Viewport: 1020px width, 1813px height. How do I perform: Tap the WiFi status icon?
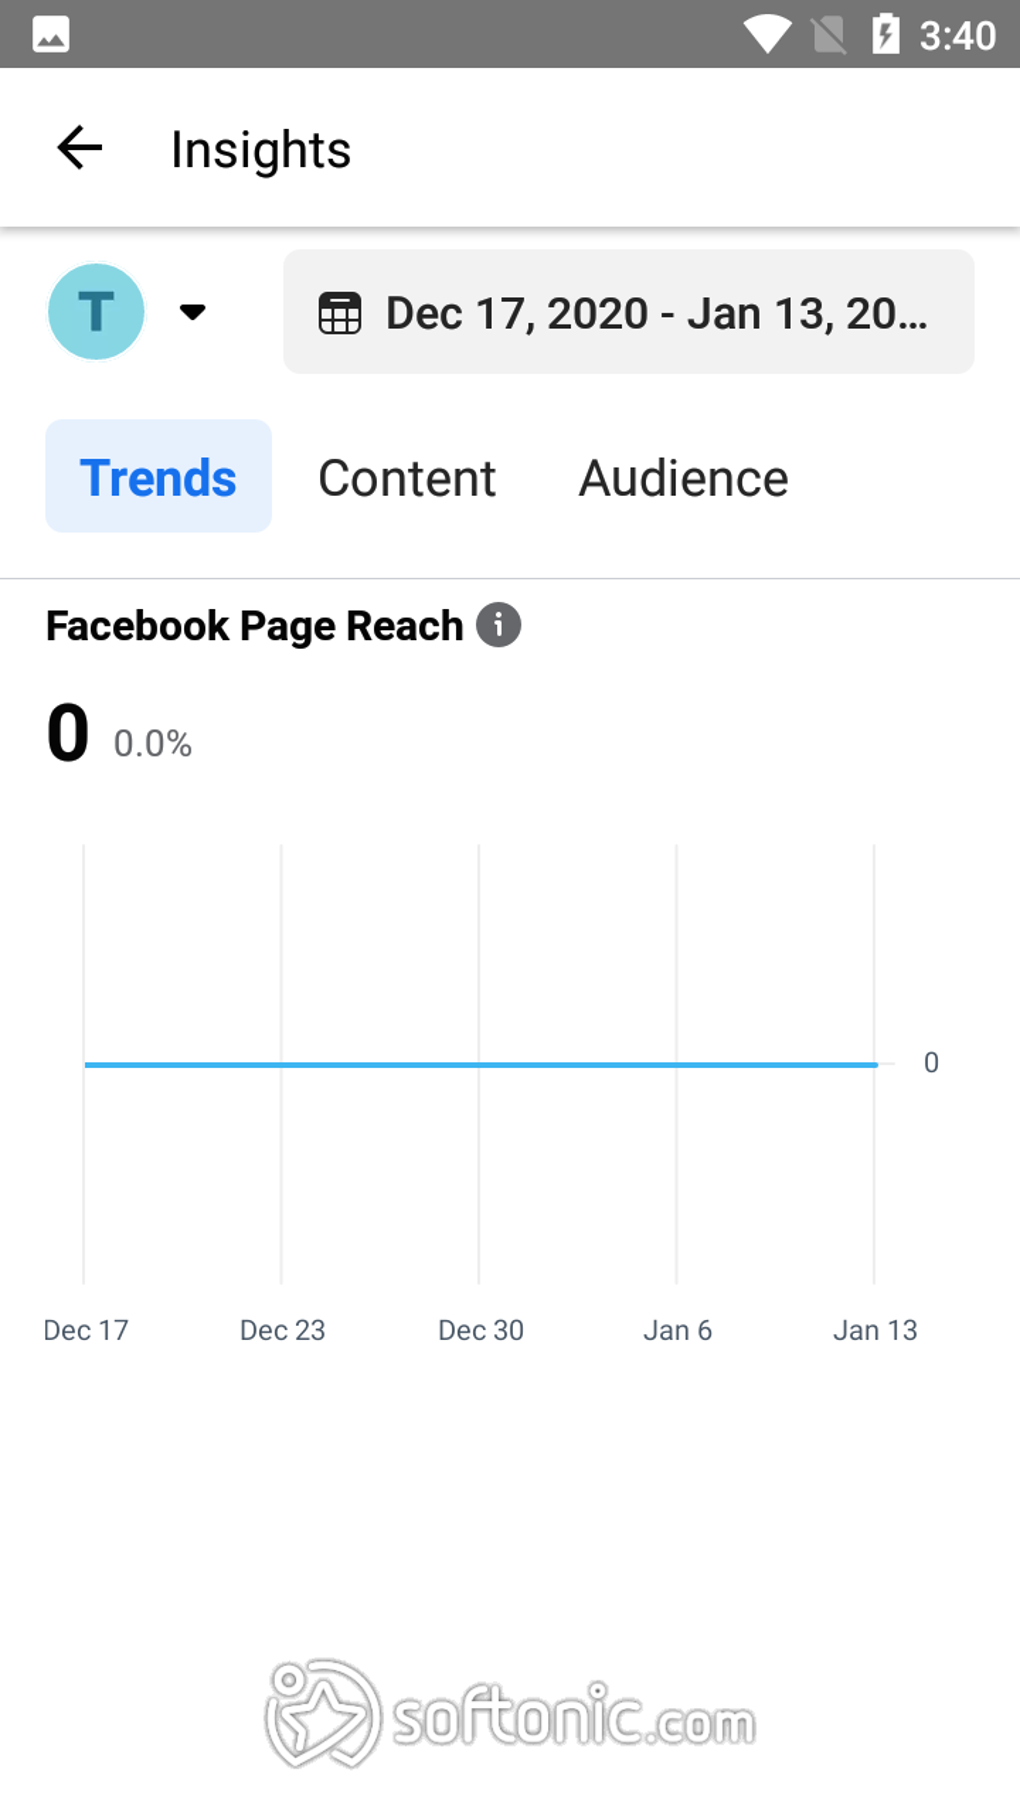tap(767, 35)
